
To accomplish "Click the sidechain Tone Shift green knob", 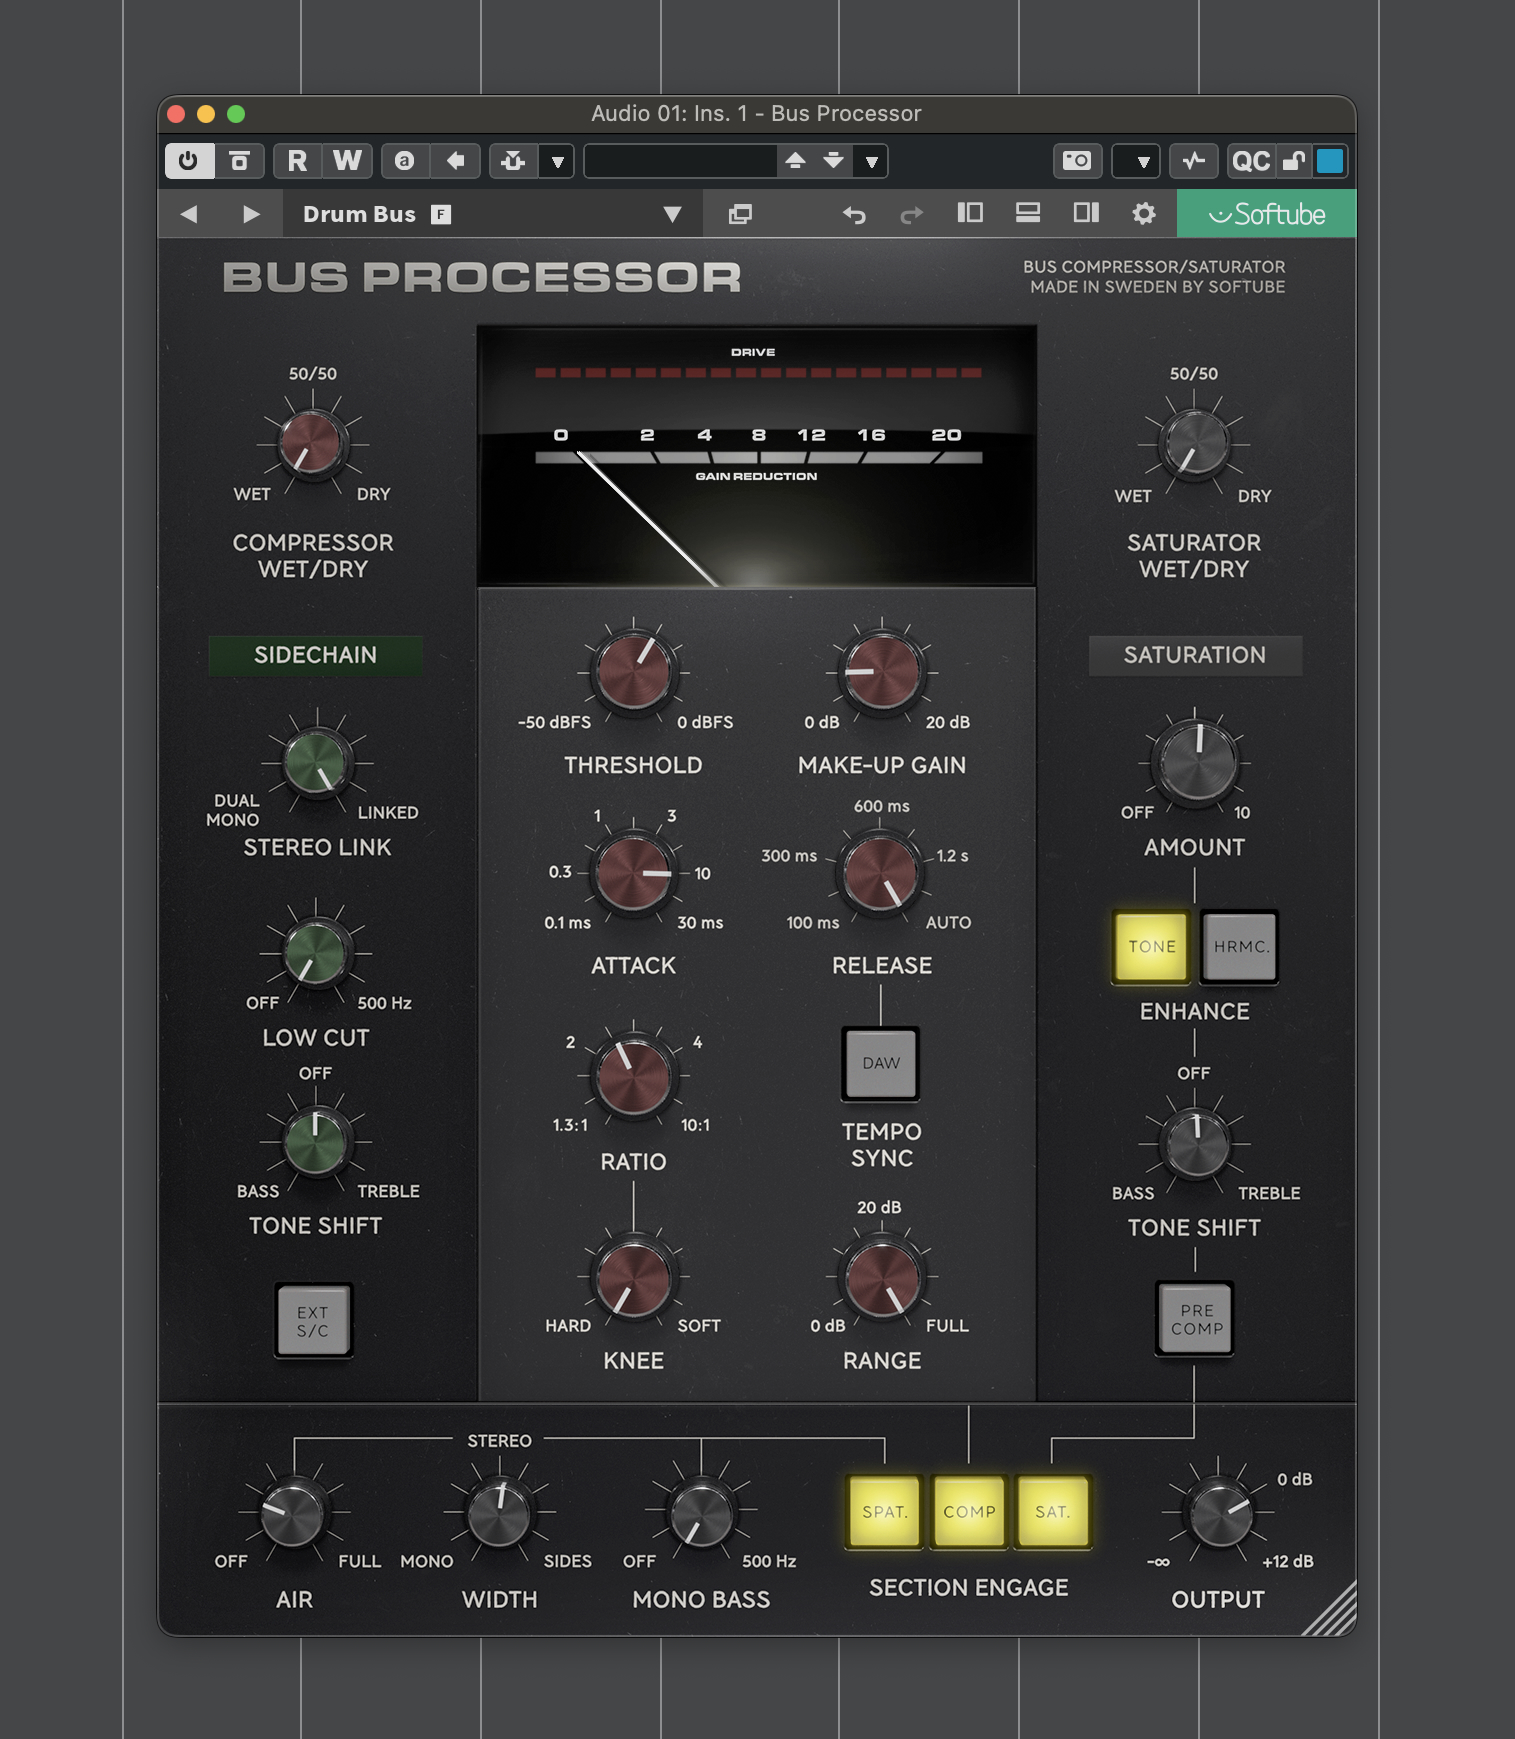I will pyautogui.click(x=316, y=1142).
